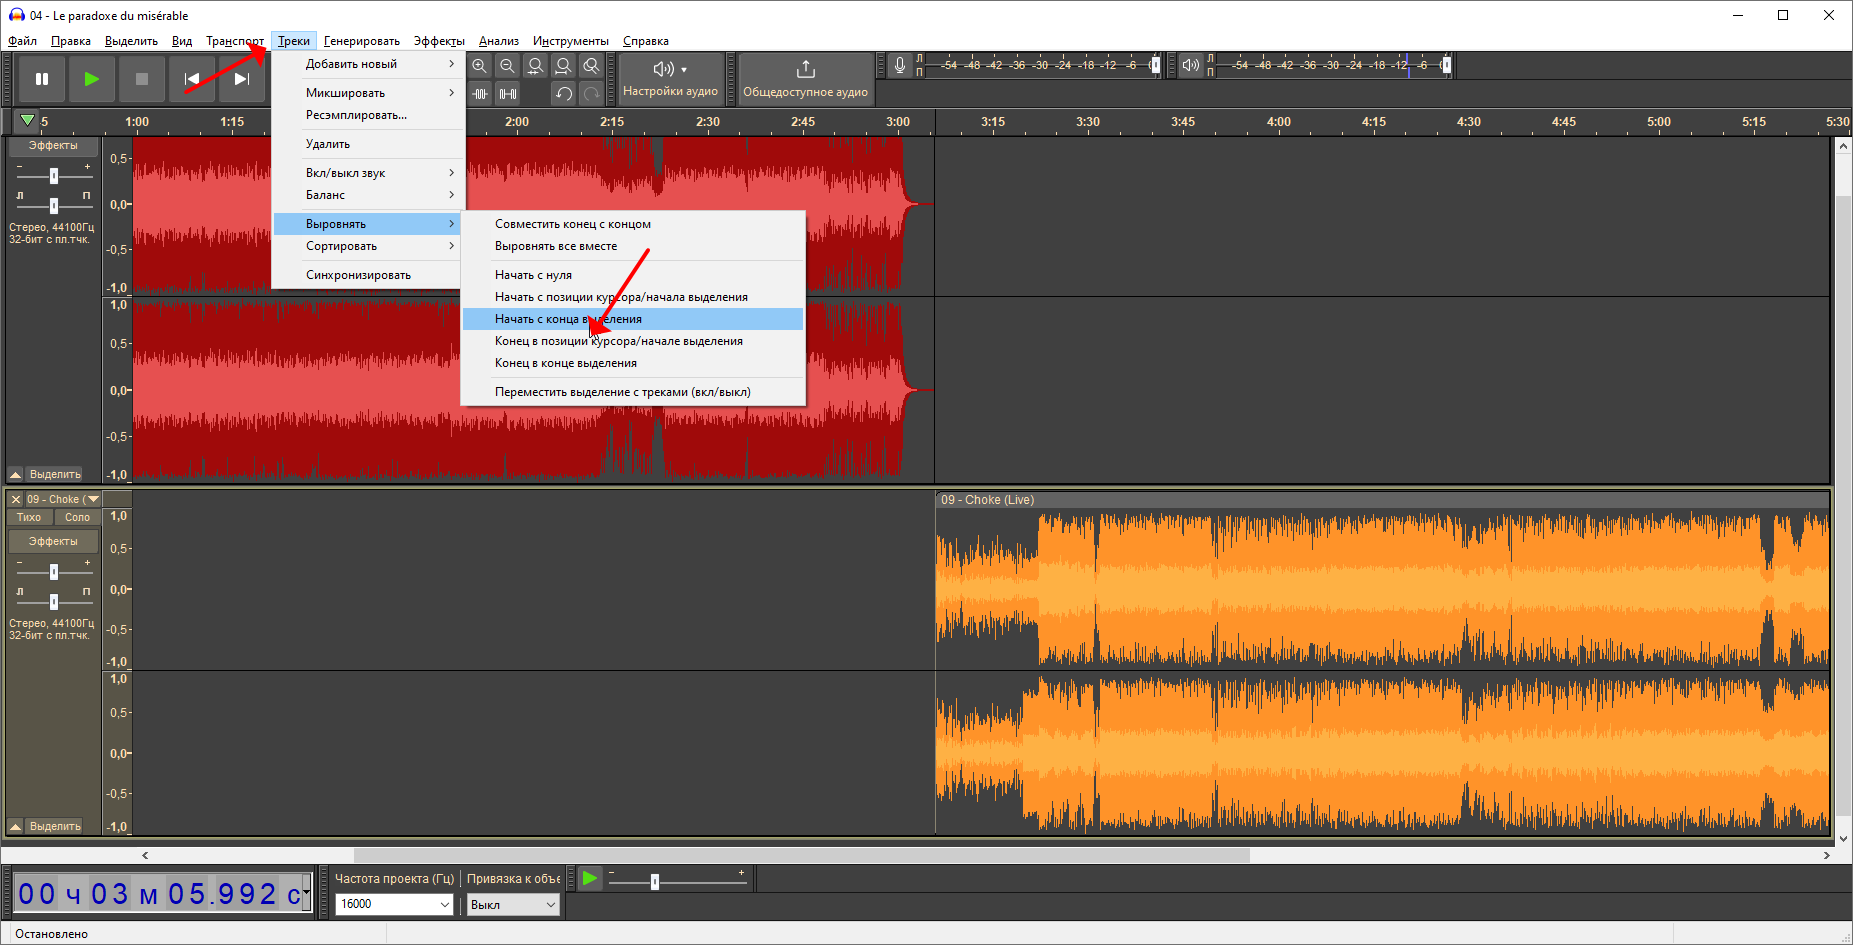Click the Redo arrow icon

[x=592, y=94]
